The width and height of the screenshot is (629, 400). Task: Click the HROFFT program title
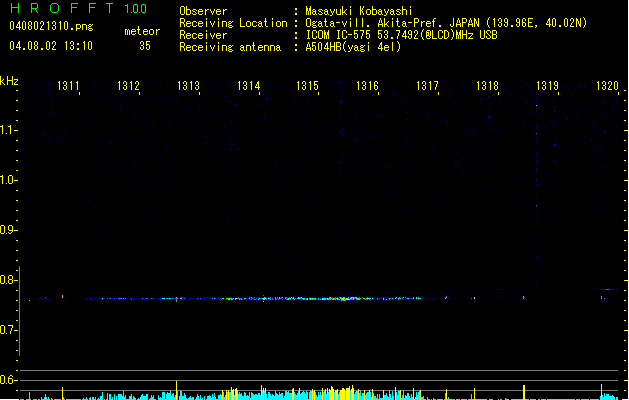tap(62, 8)
